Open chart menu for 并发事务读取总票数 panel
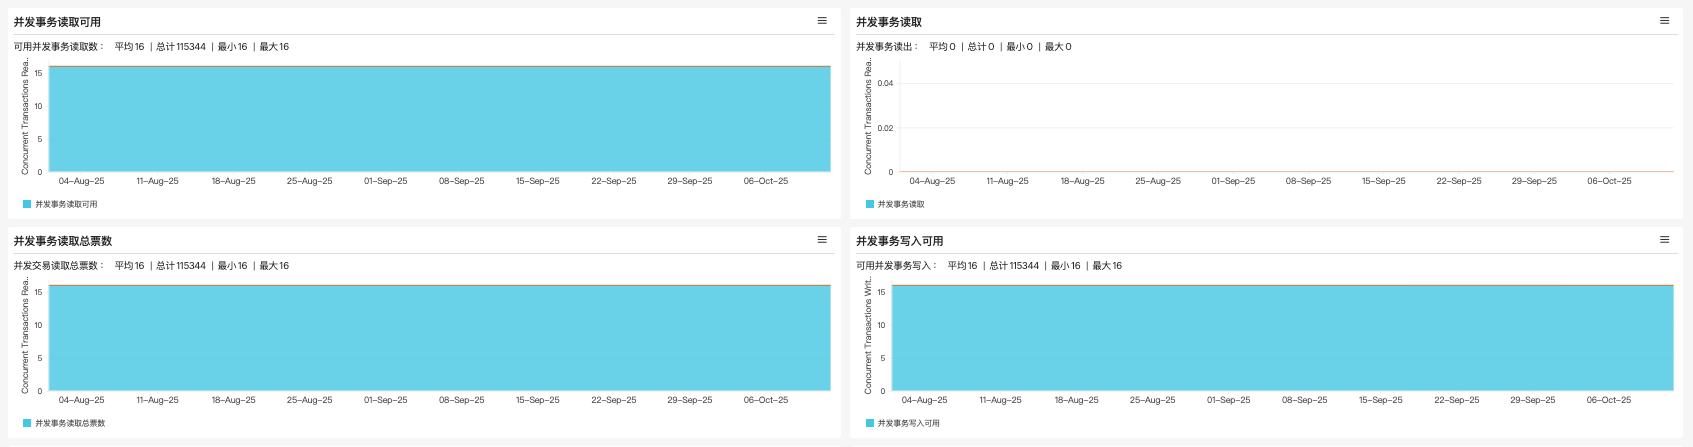1693x447 pixels. [x=822, y=240]
